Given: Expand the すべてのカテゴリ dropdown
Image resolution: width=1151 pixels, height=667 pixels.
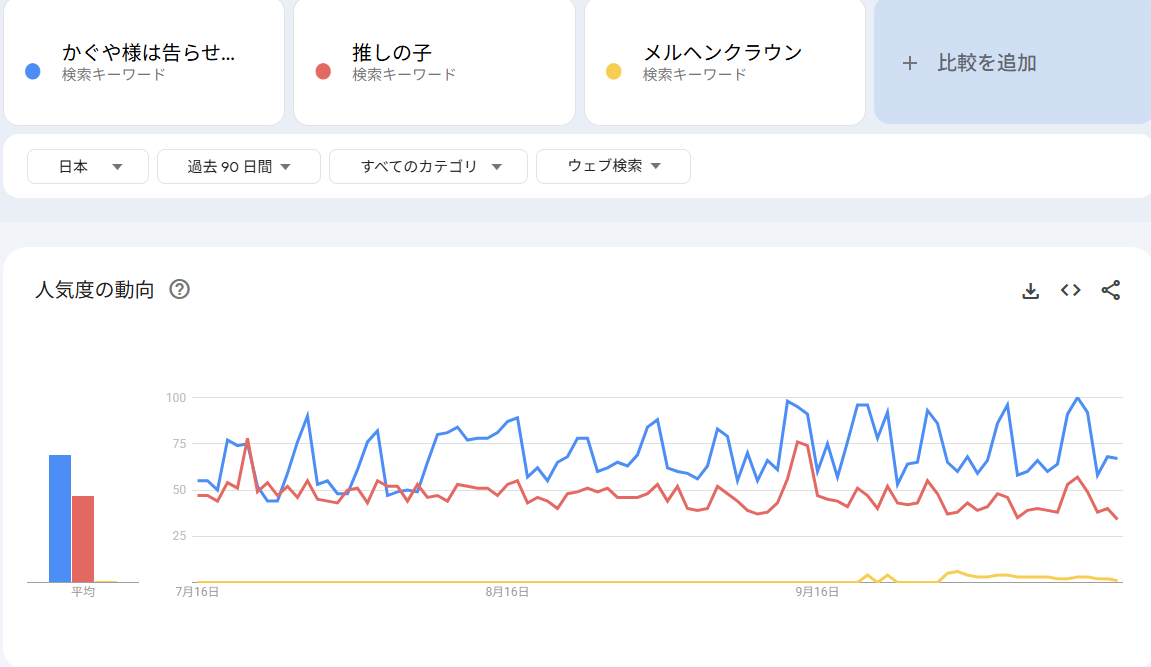Looking at the screenshot, I should tap(428, 167).
